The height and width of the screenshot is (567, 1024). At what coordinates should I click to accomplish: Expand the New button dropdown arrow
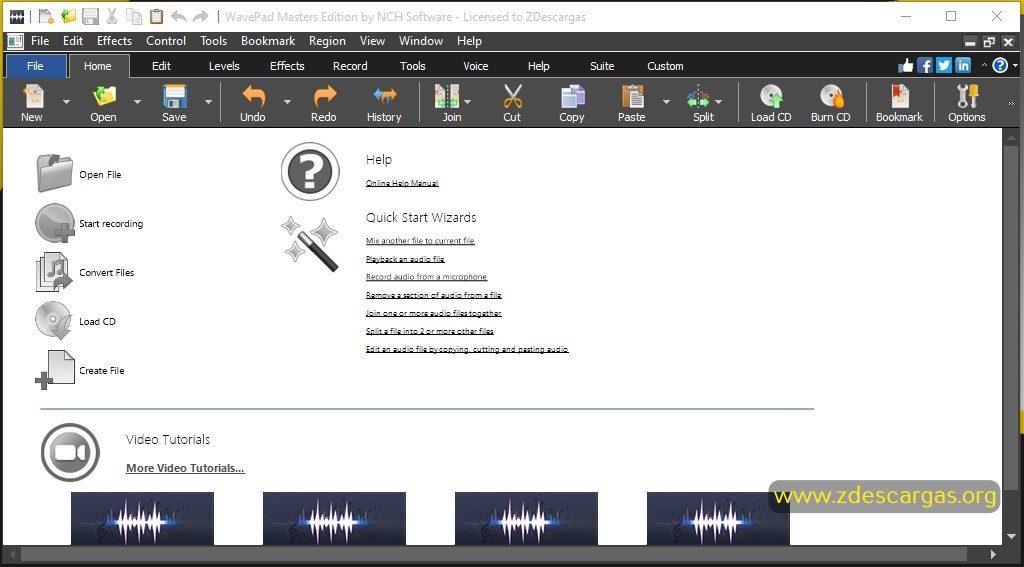click(x=66, y=102)
